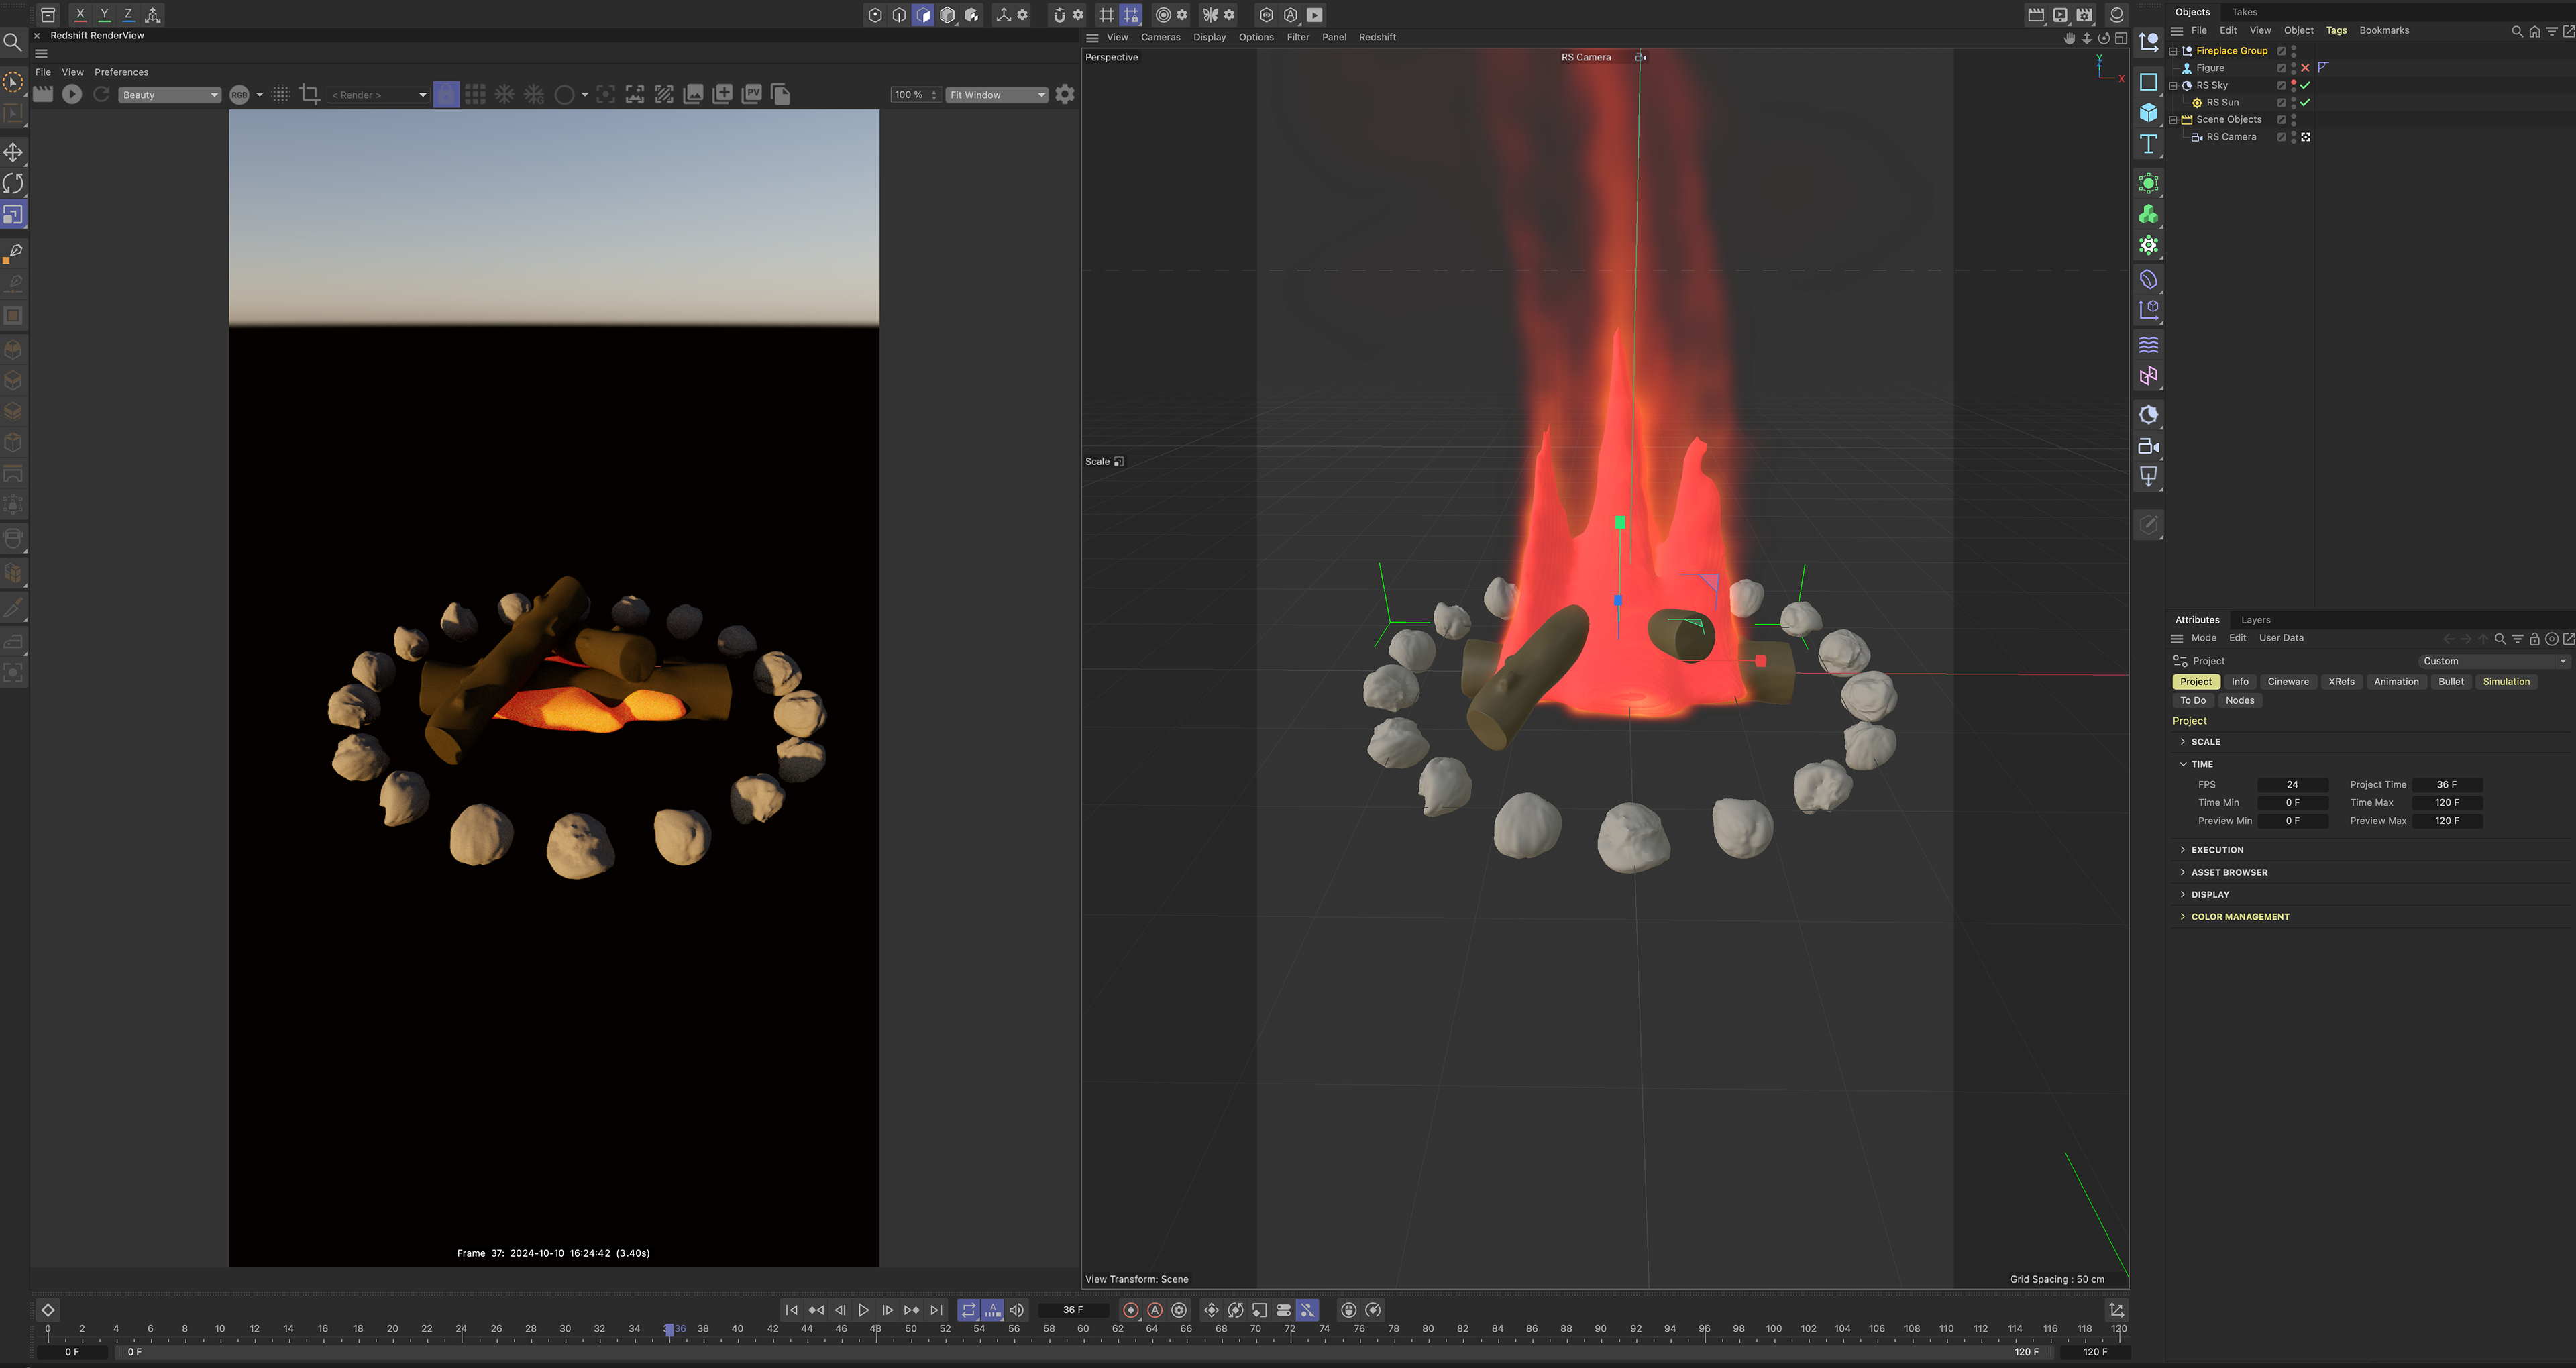2576x1368 pixels.
Task: Open the viewport Cameras menu
Action: (x=1160, y=37)
